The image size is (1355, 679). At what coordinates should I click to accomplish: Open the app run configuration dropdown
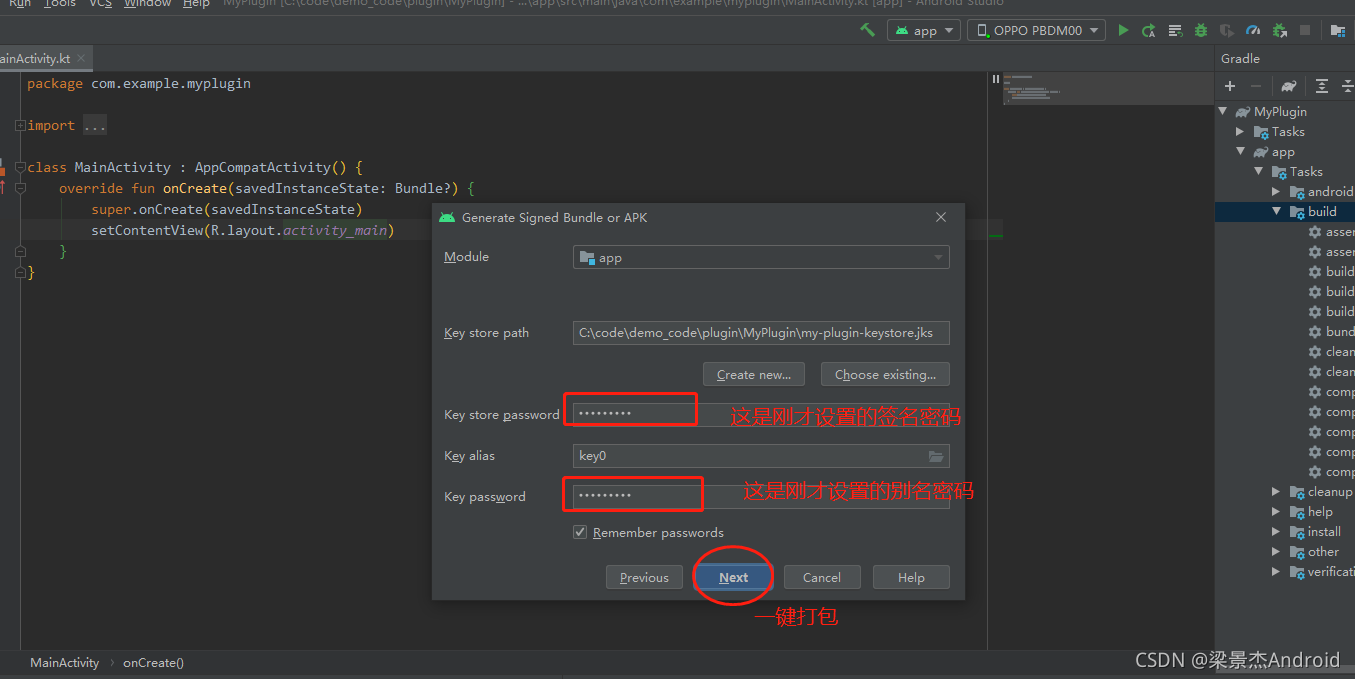point(923,30)
